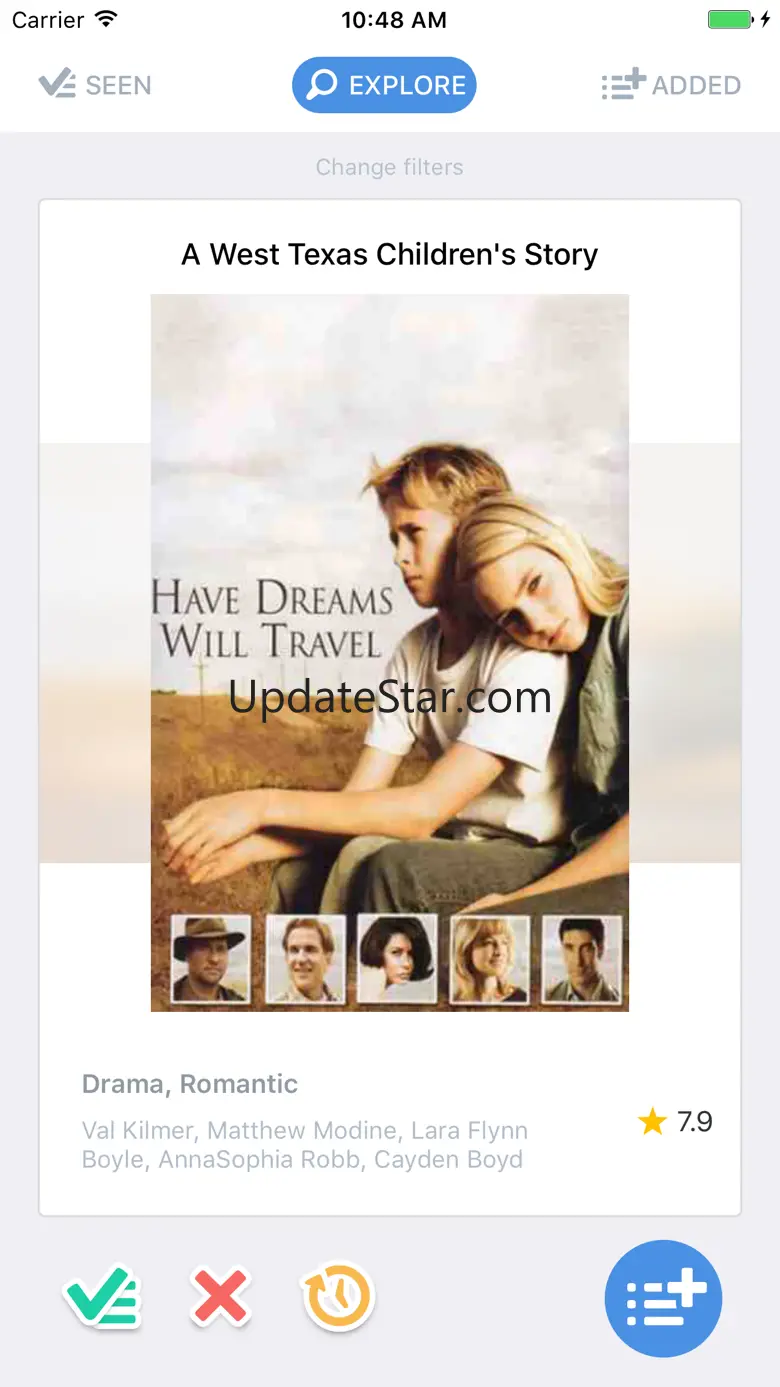Mark movie as seen with green checkmark

[x=103, y=1297]
